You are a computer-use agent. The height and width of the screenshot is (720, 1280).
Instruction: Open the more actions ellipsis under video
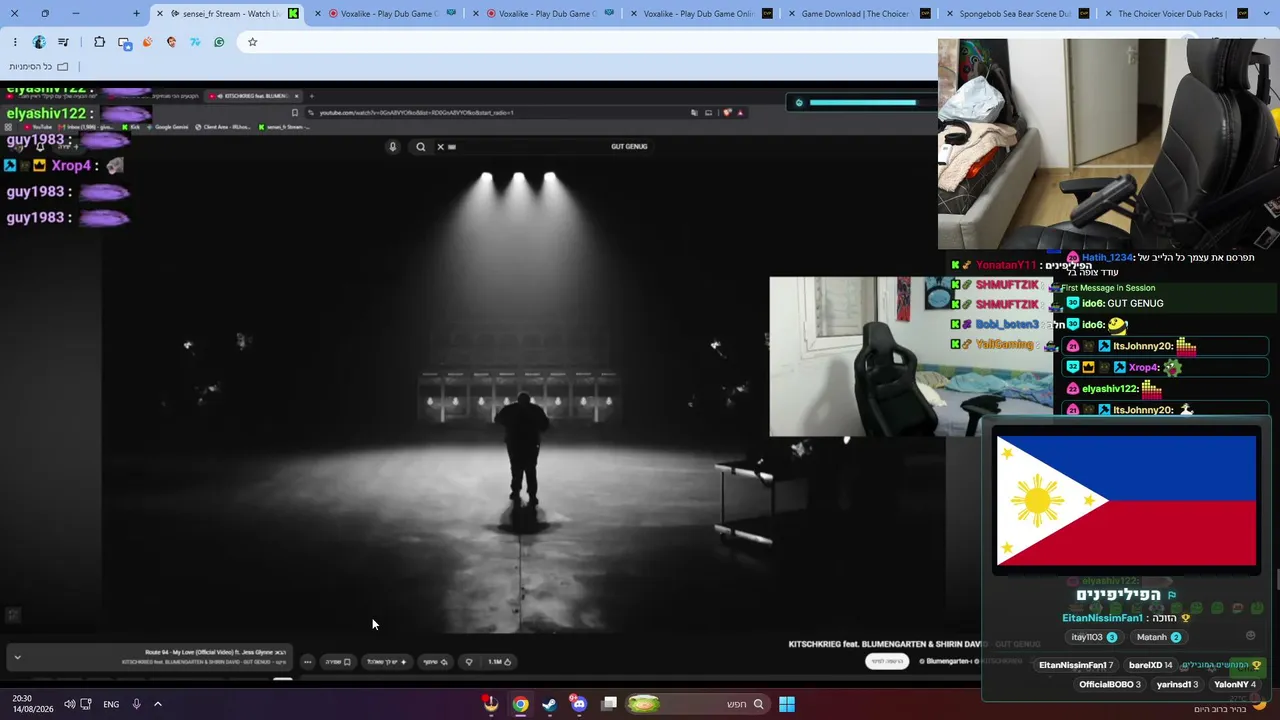[x=307, y=662]
